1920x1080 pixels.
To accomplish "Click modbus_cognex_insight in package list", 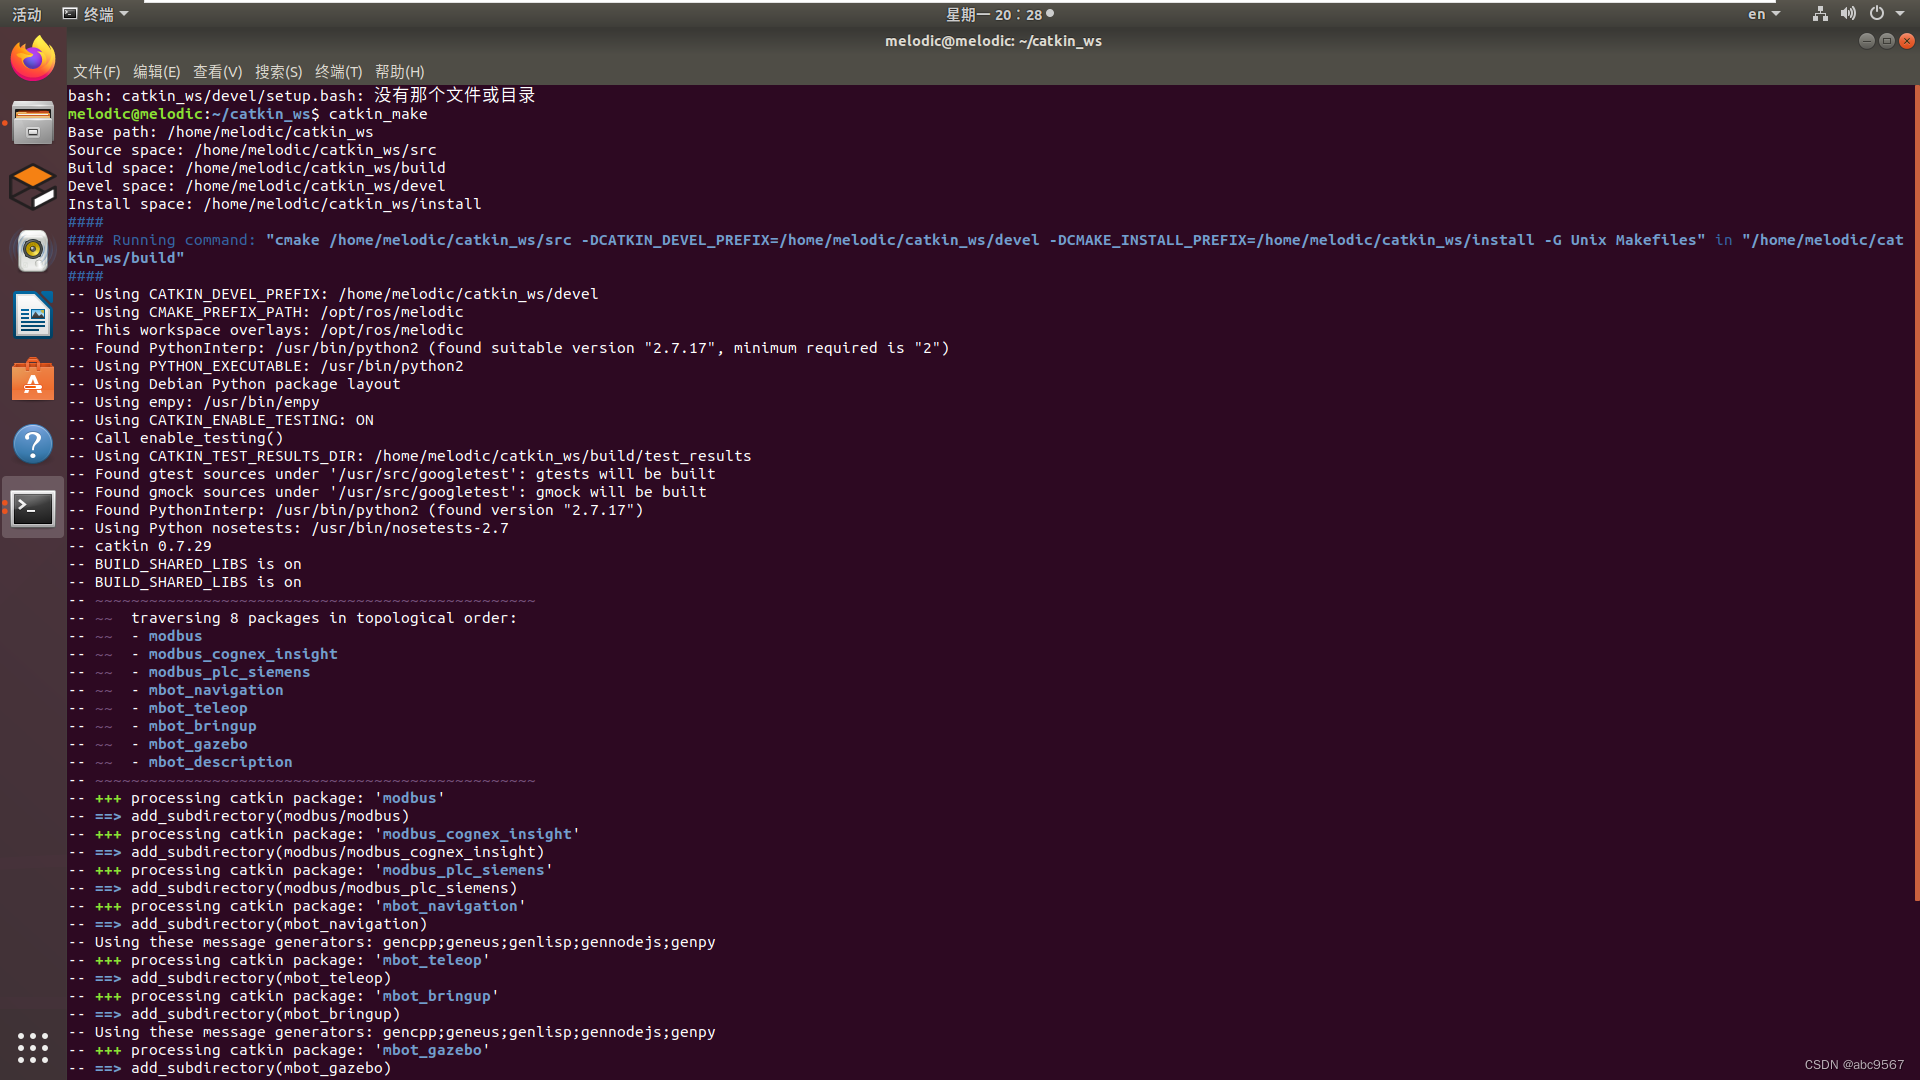I will click(243, 654).
